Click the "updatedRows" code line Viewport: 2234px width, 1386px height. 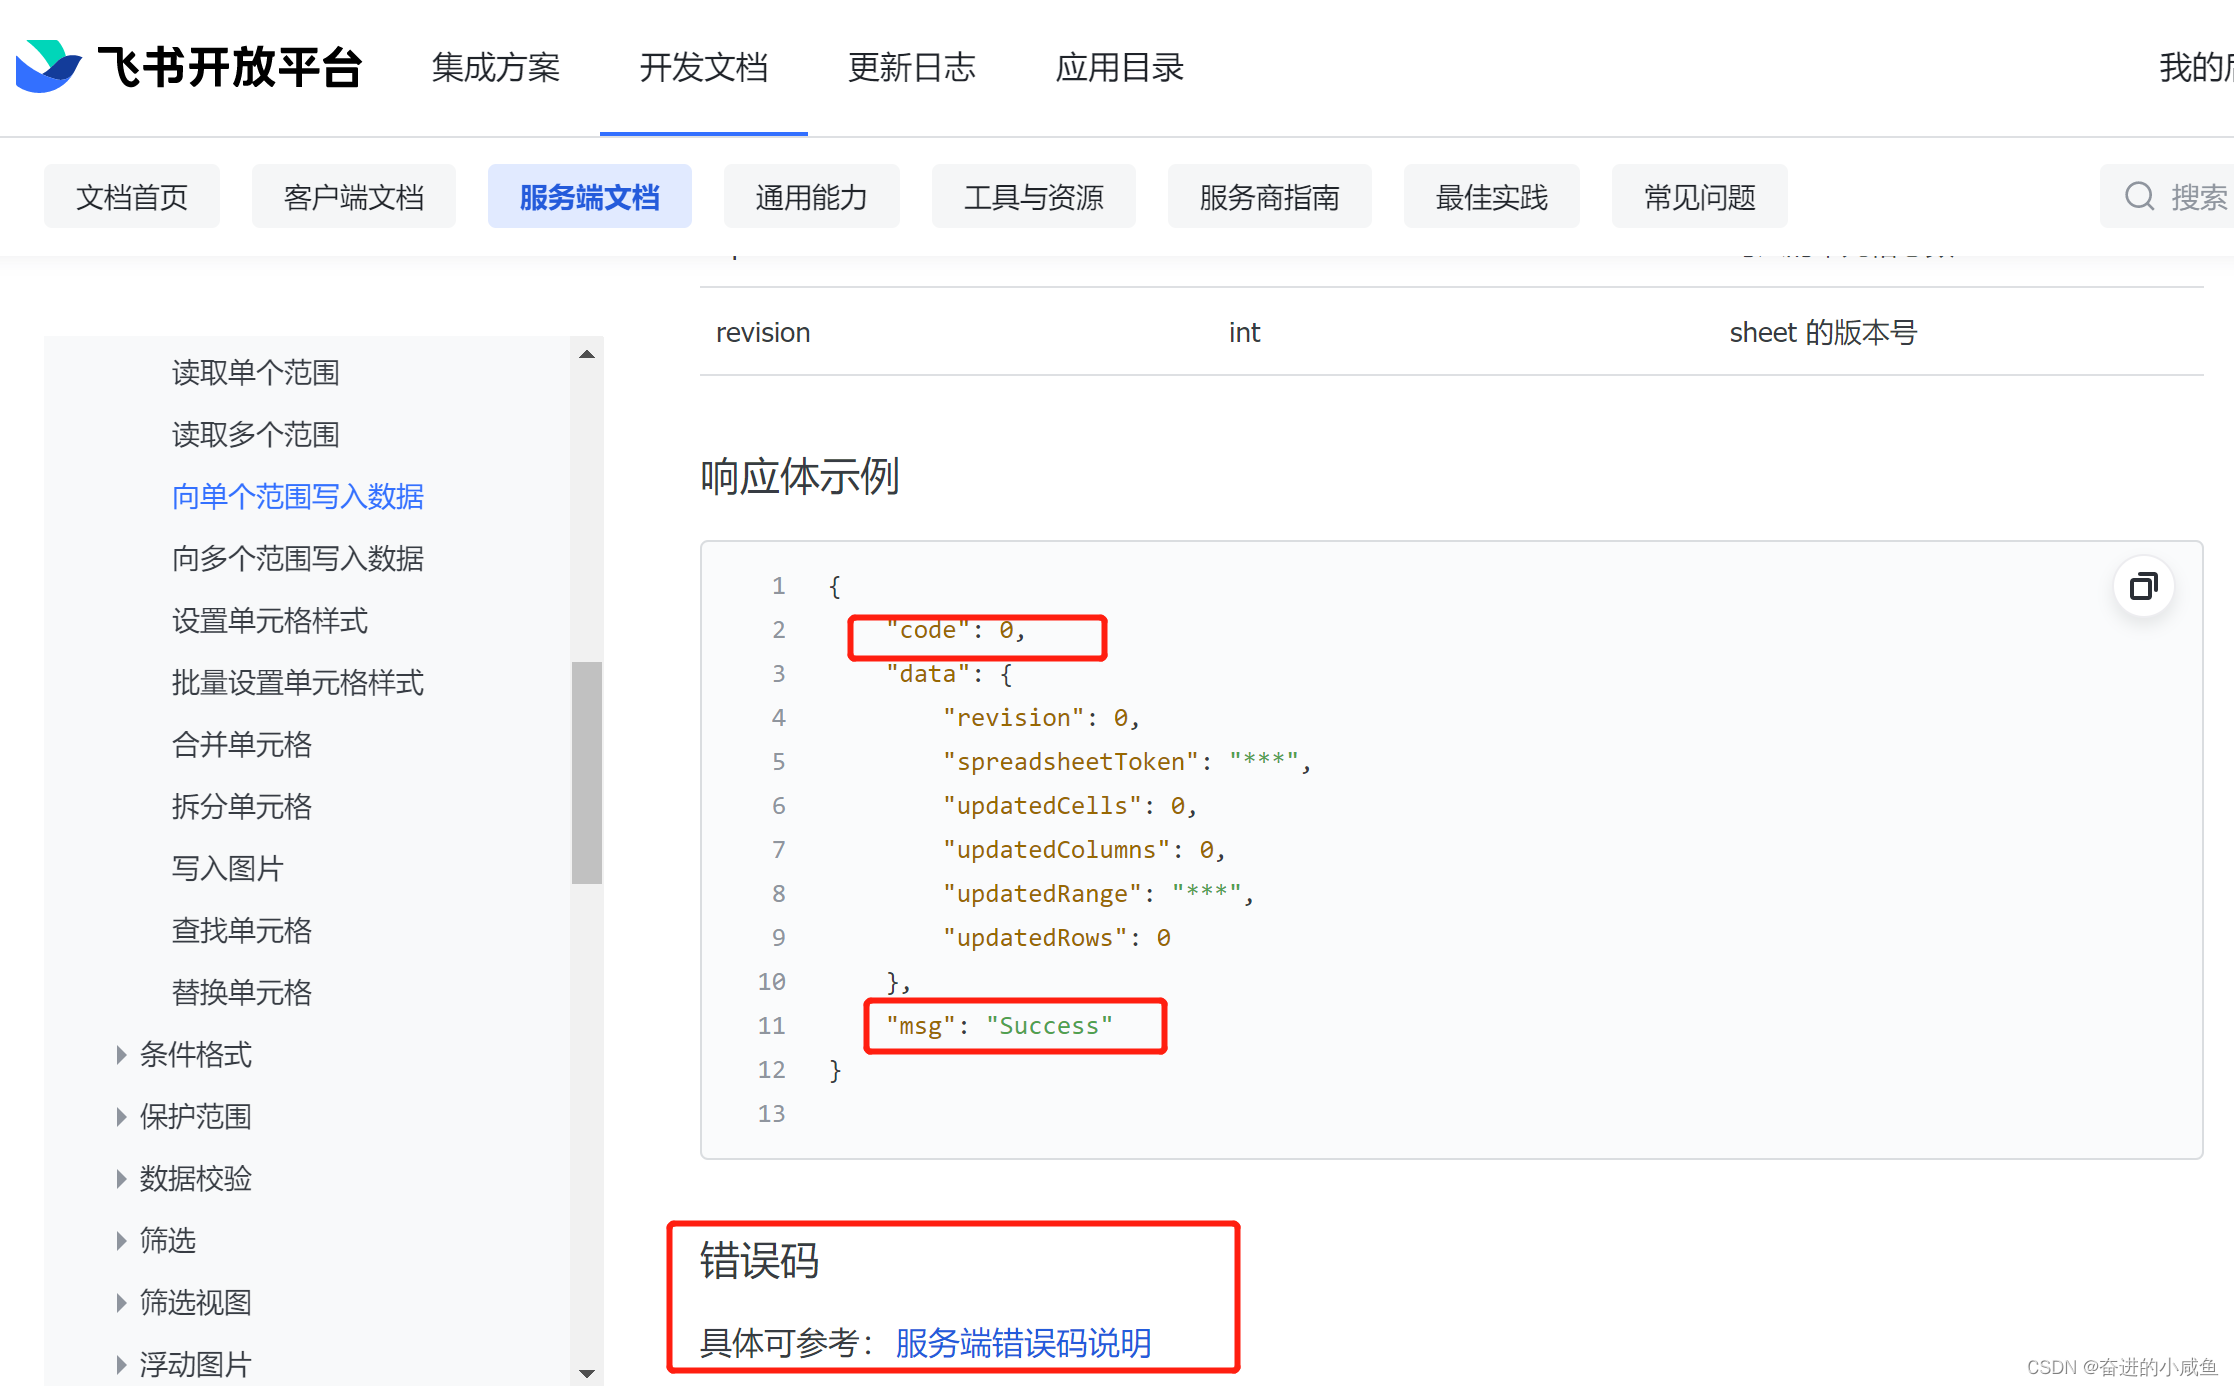[1057, 938]
